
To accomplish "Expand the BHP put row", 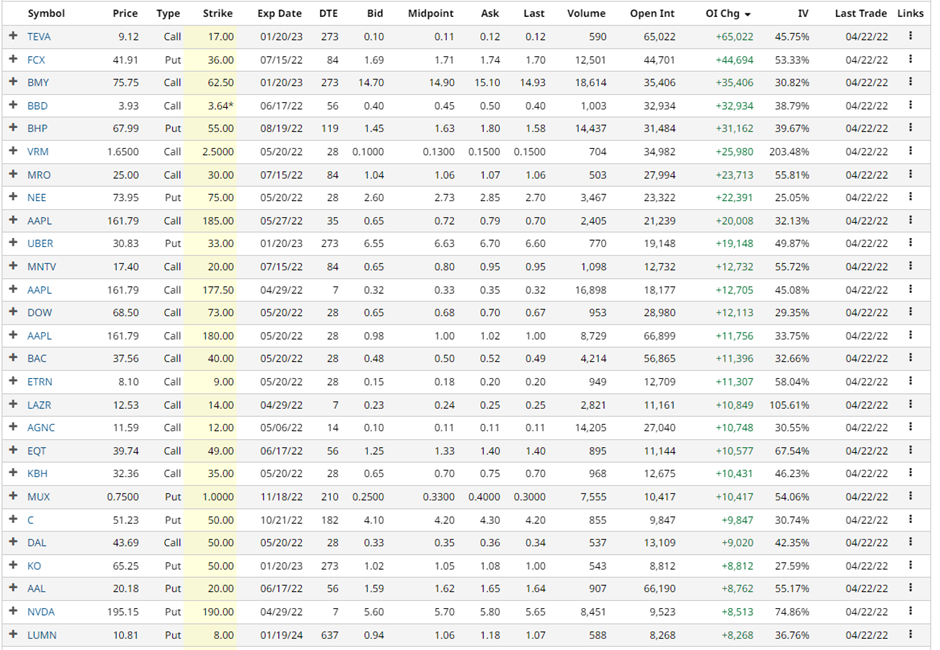I will tap(13, 128).
